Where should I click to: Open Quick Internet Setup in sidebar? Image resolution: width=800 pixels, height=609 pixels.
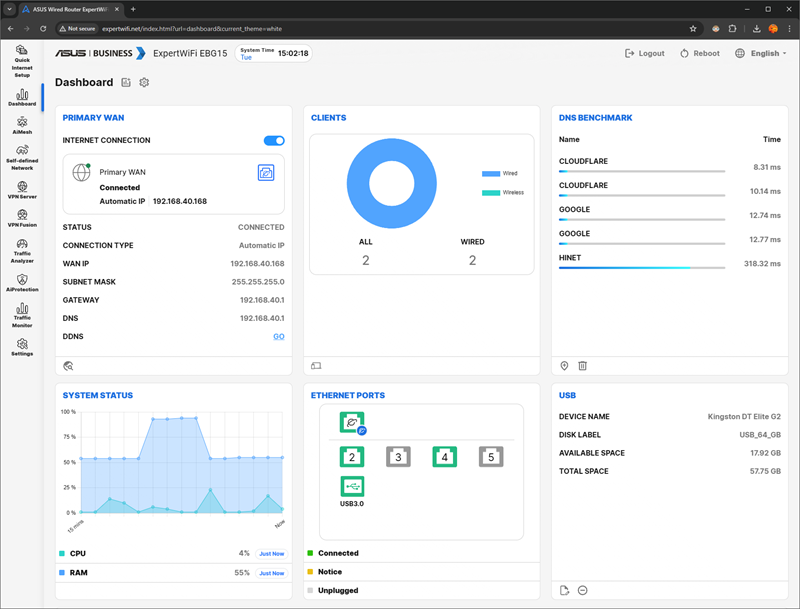(21, 60)
